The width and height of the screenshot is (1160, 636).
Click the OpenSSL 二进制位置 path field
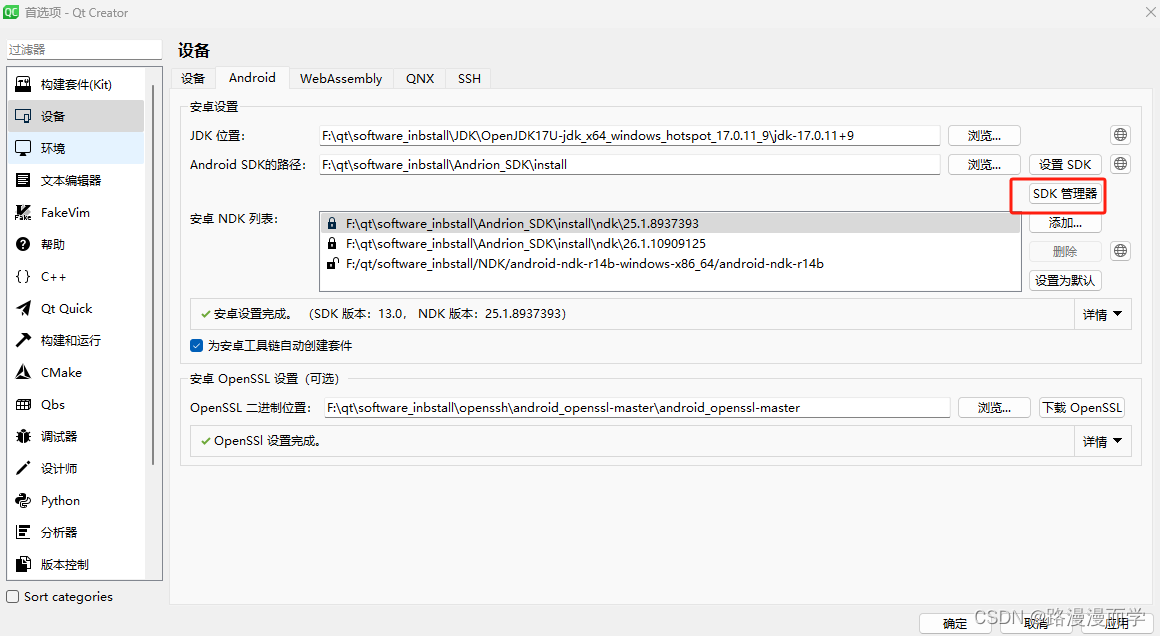tap(637, 407)
